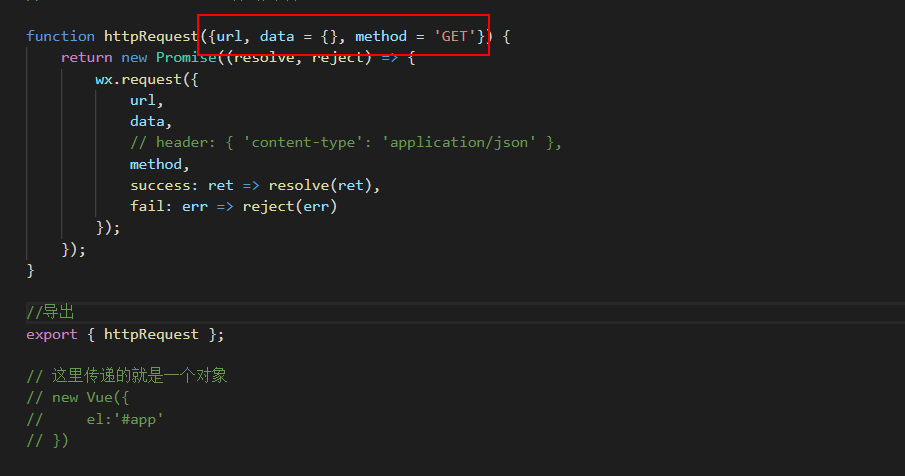
Task: Place cursor on 'url' destructured parameter
Action: [229, 36]
